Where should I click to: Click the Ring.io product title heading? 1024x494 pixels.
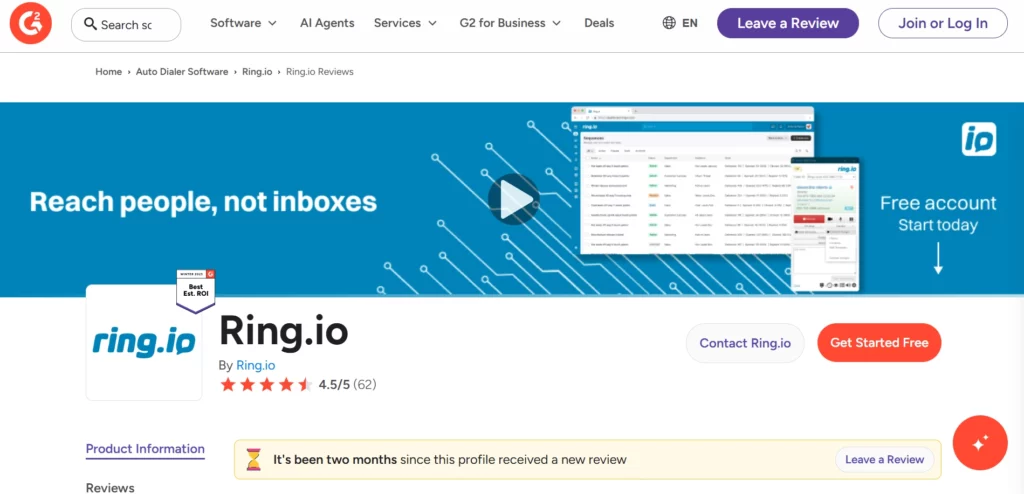click(283, 331)
